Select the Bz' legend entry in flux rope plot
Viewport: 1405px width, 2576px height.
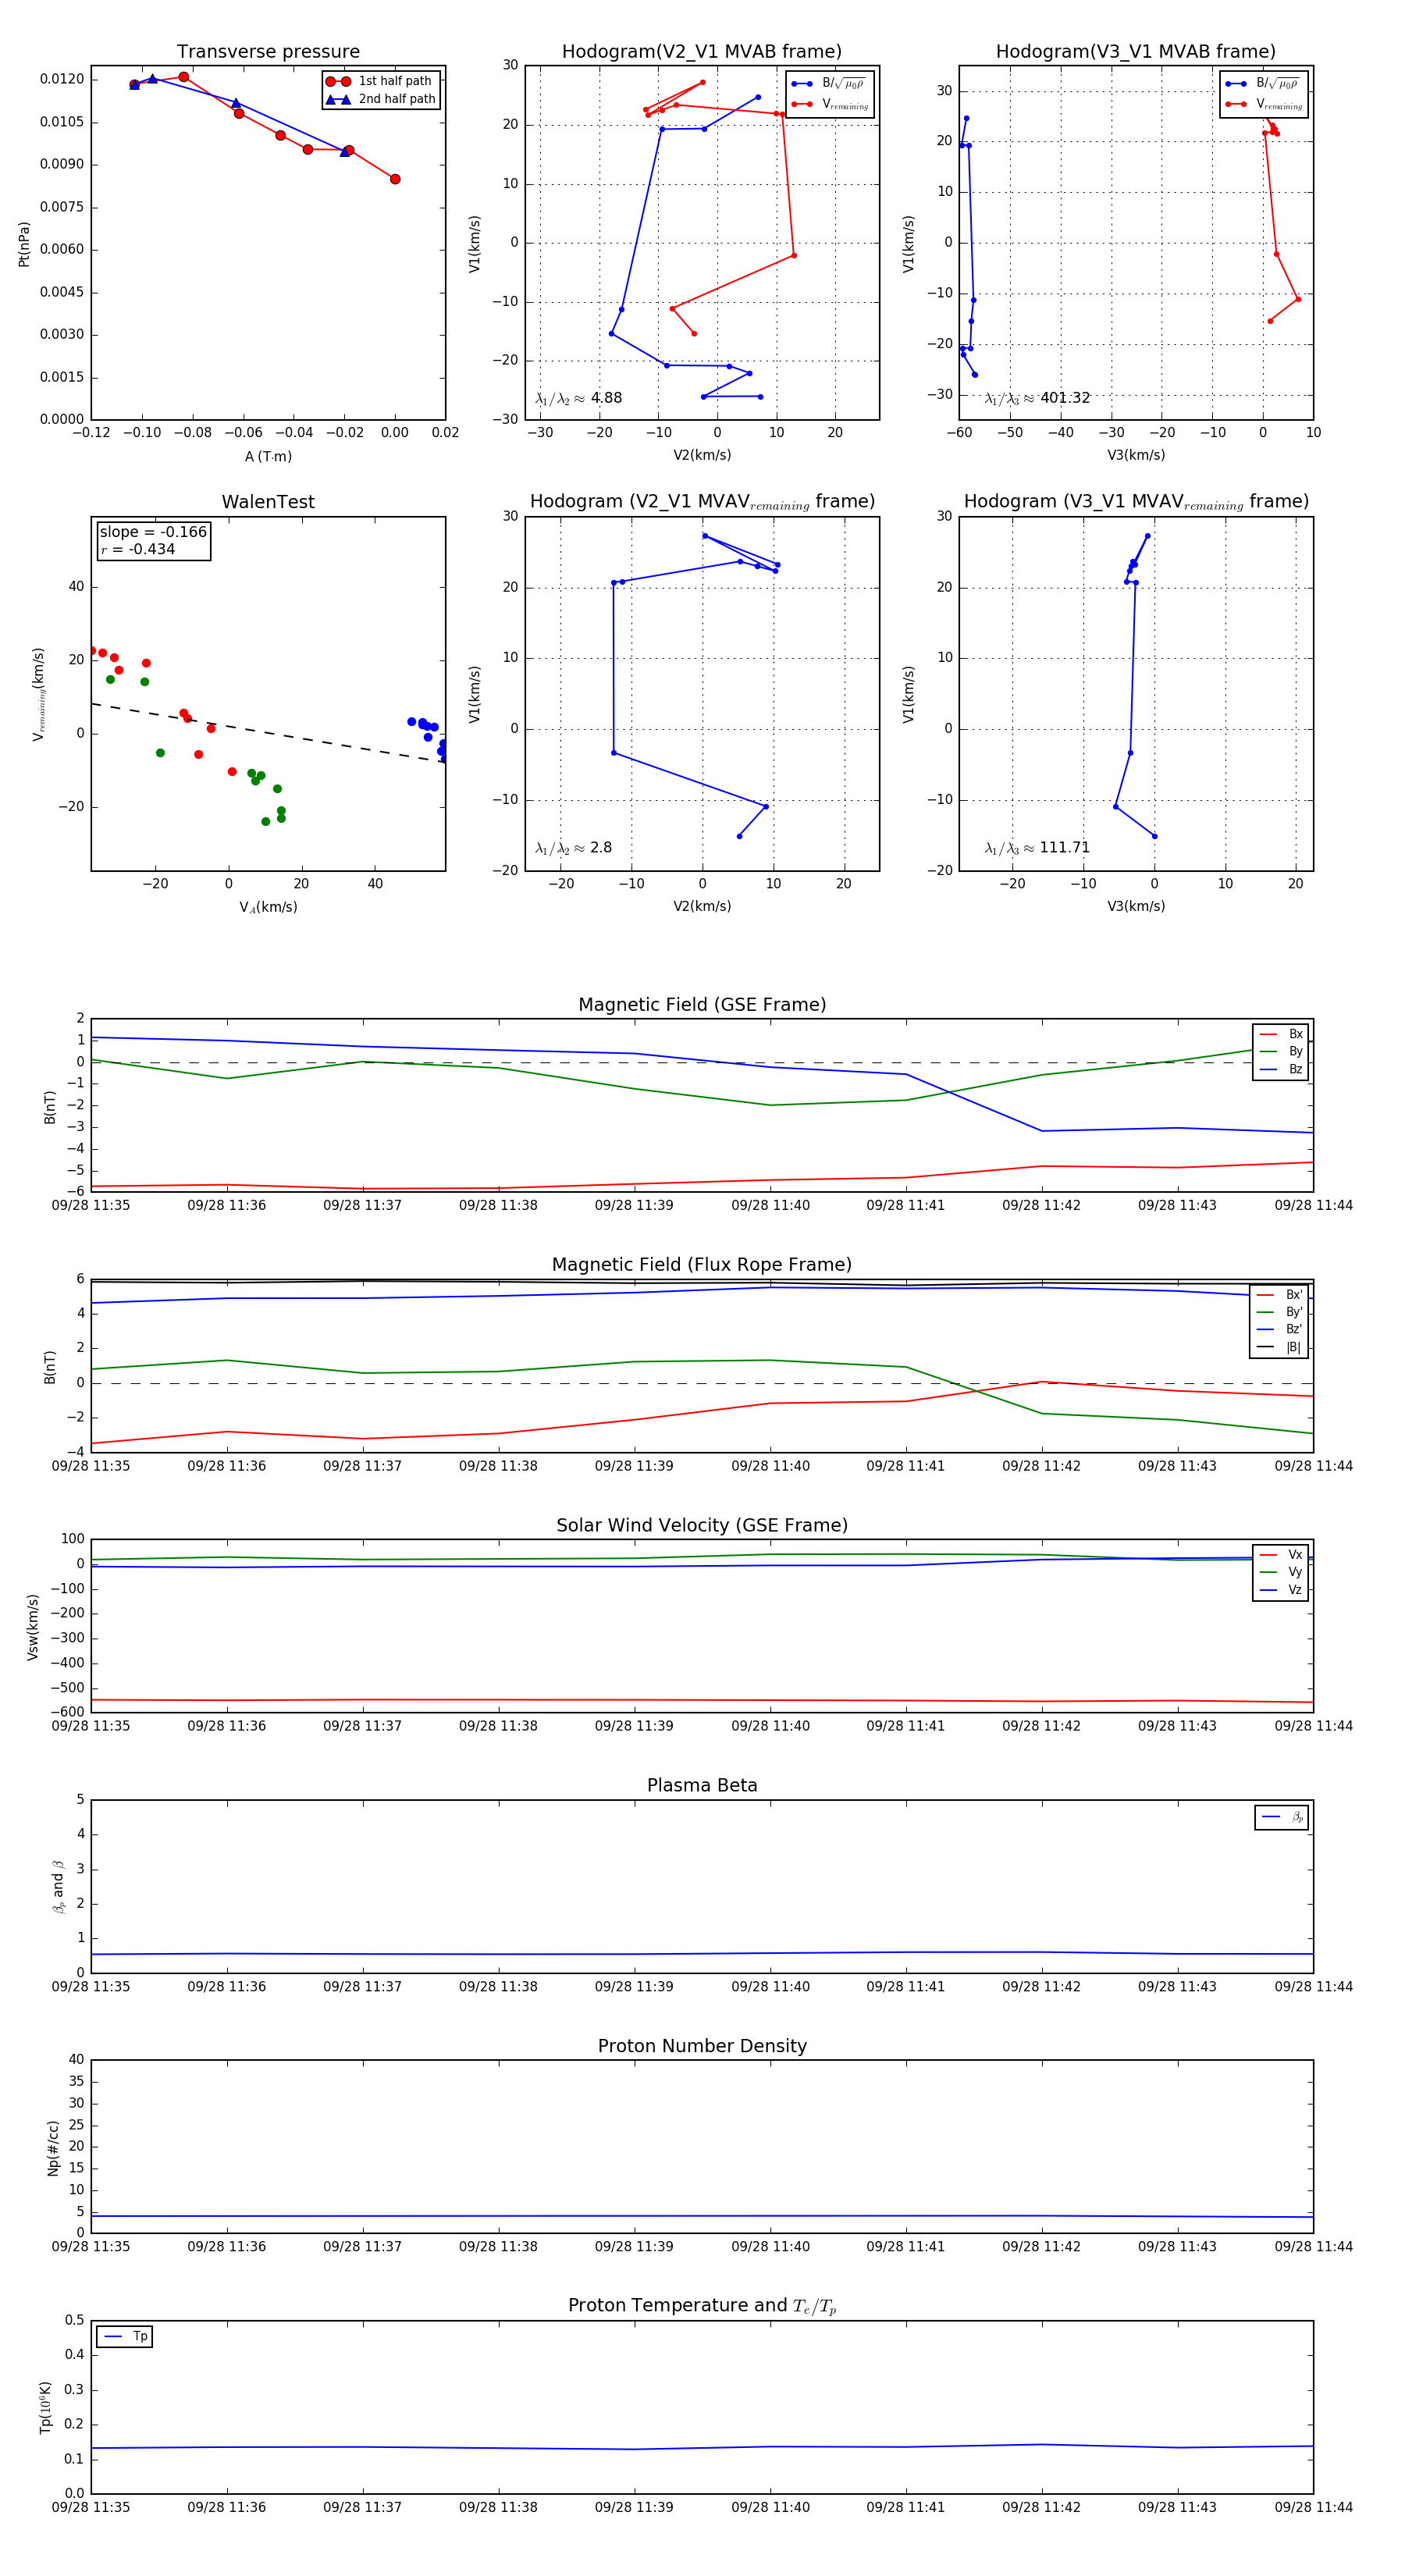[x=1280, y=1329]
